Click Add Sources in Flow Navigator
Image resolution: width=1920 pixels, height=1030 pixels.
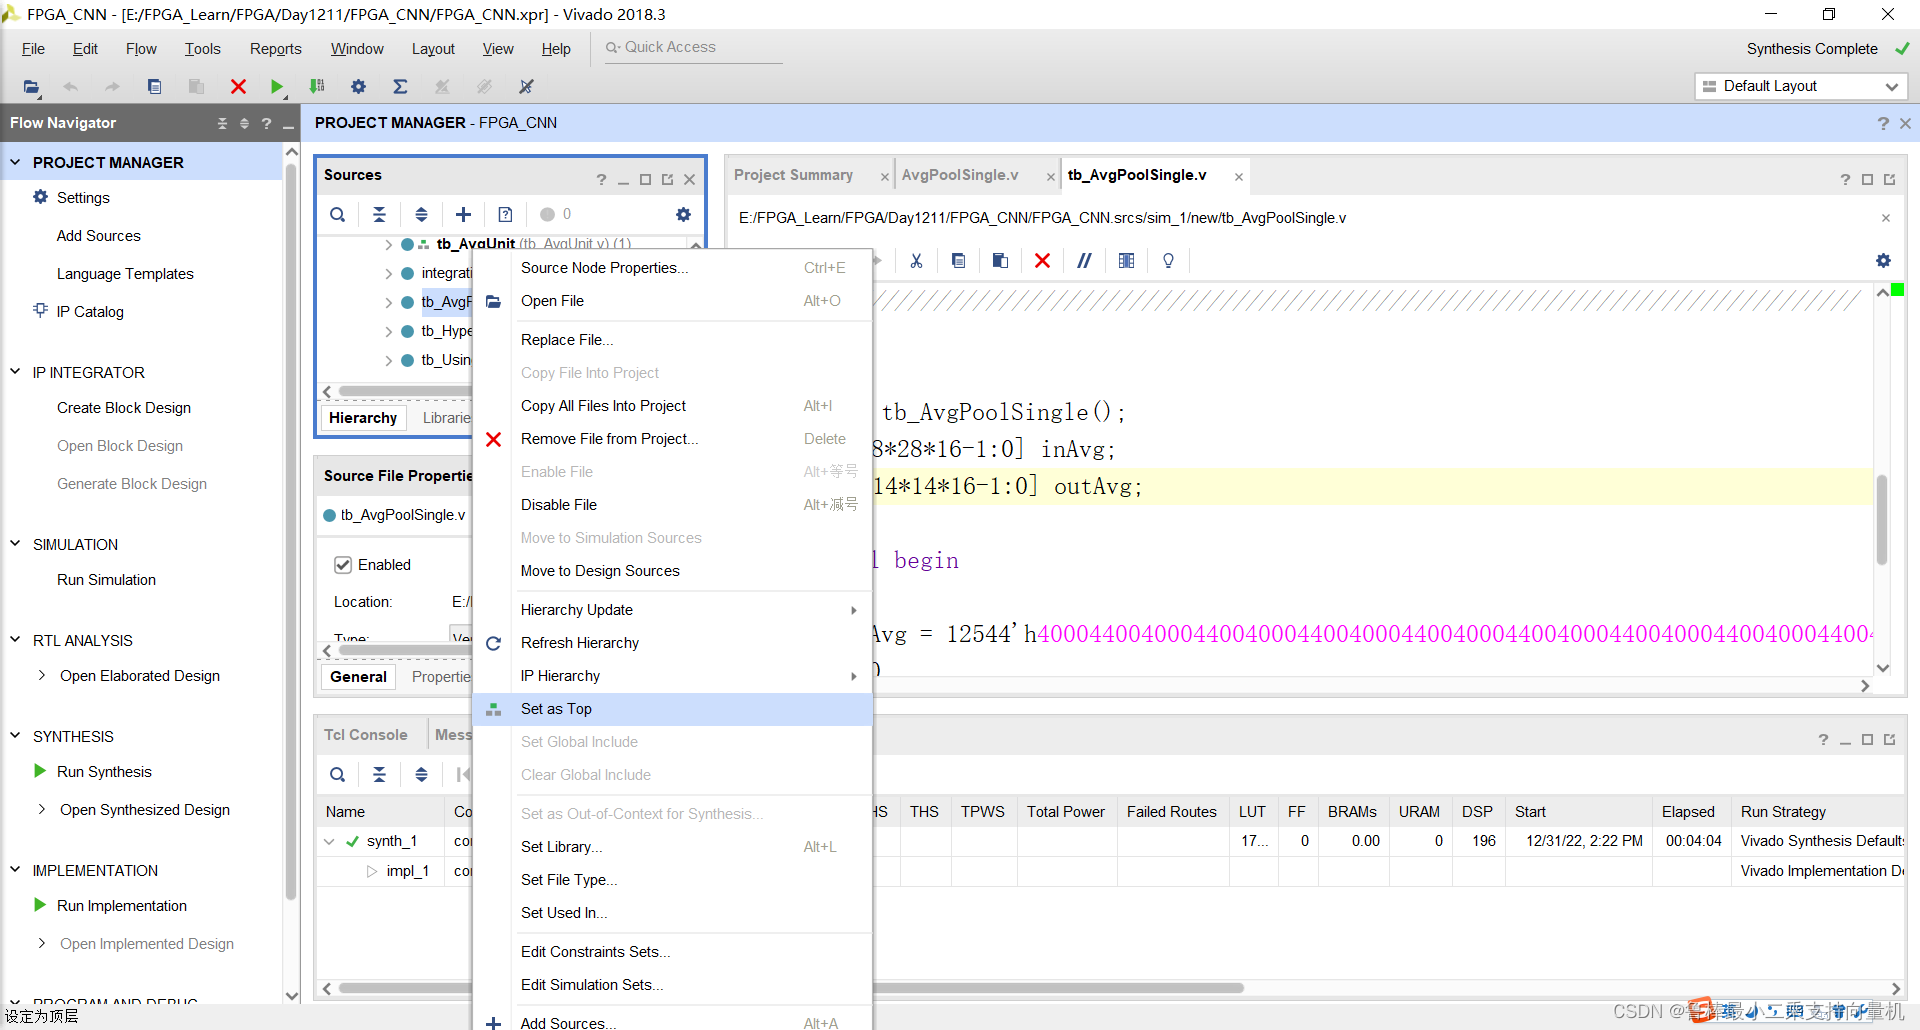tap(99, 236)
